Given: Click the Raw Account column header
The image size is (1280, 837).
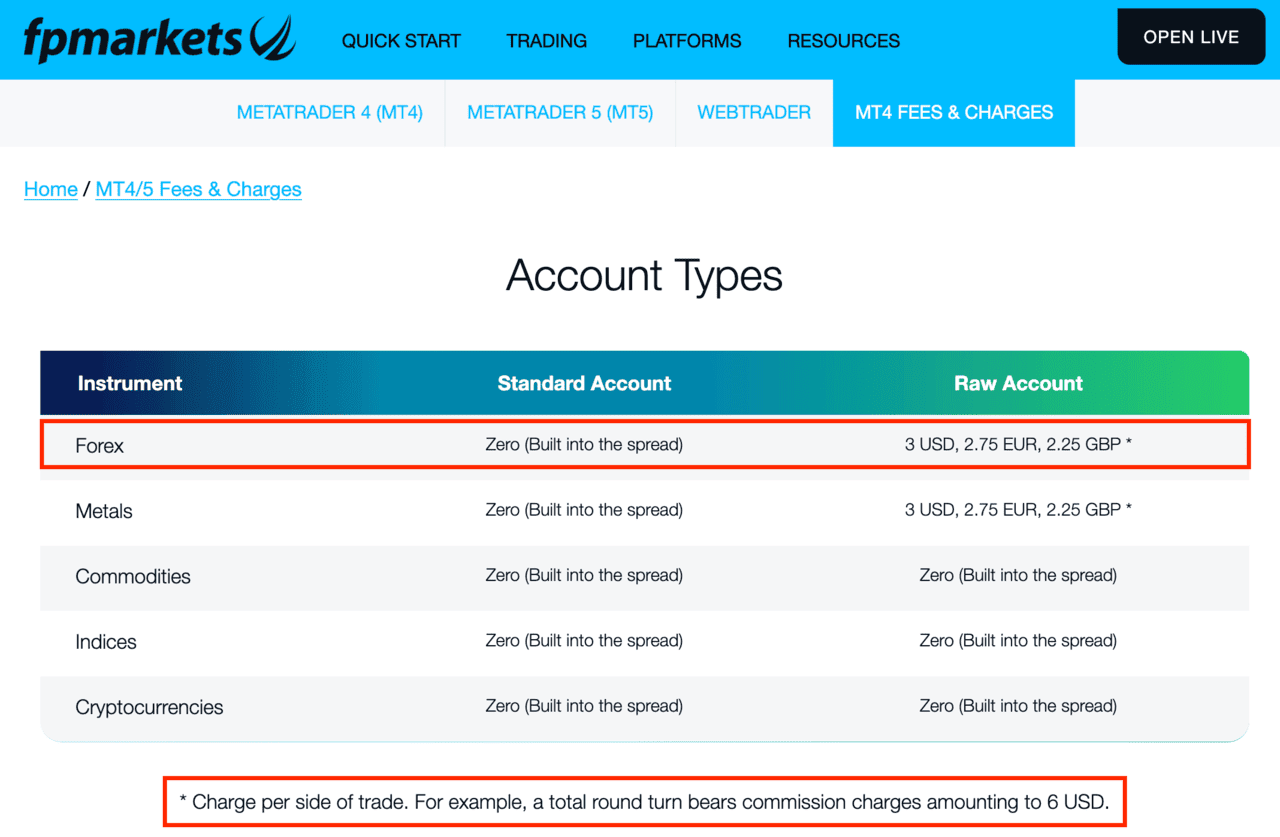Looking at the screenshot, I should [1018, 383].
